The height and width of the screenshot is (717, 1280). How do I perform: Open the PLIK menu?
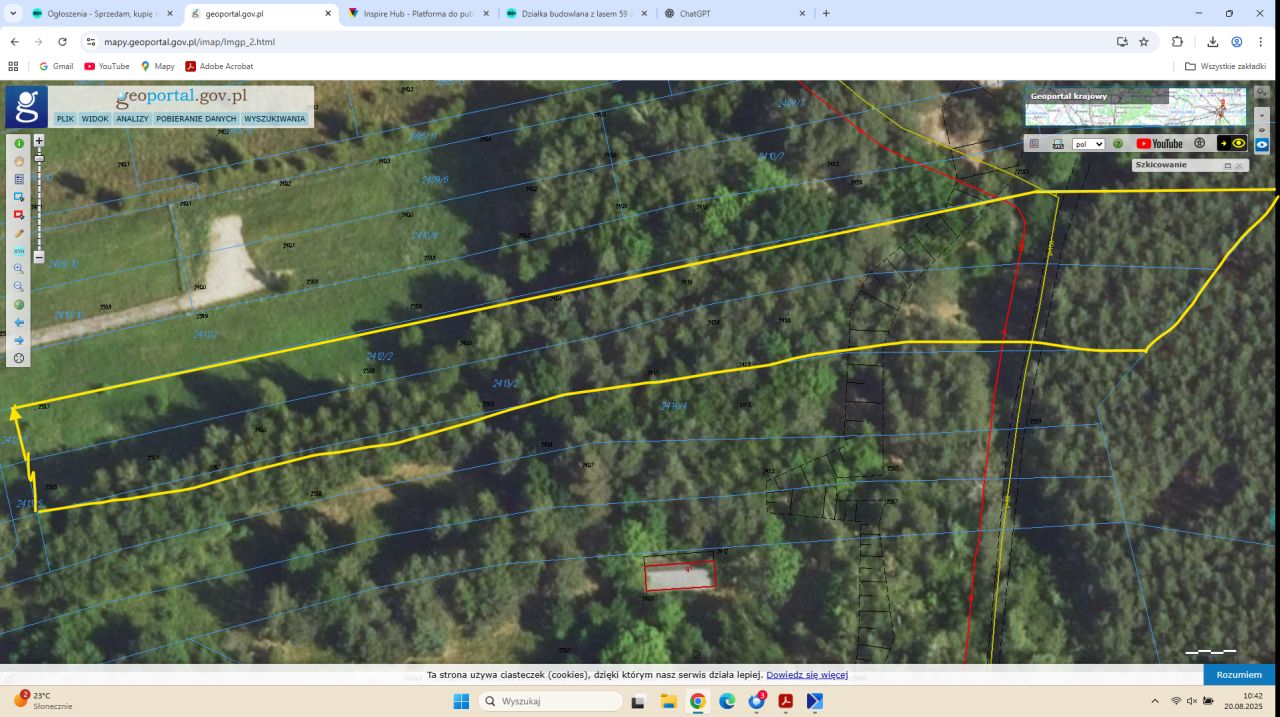65,118
